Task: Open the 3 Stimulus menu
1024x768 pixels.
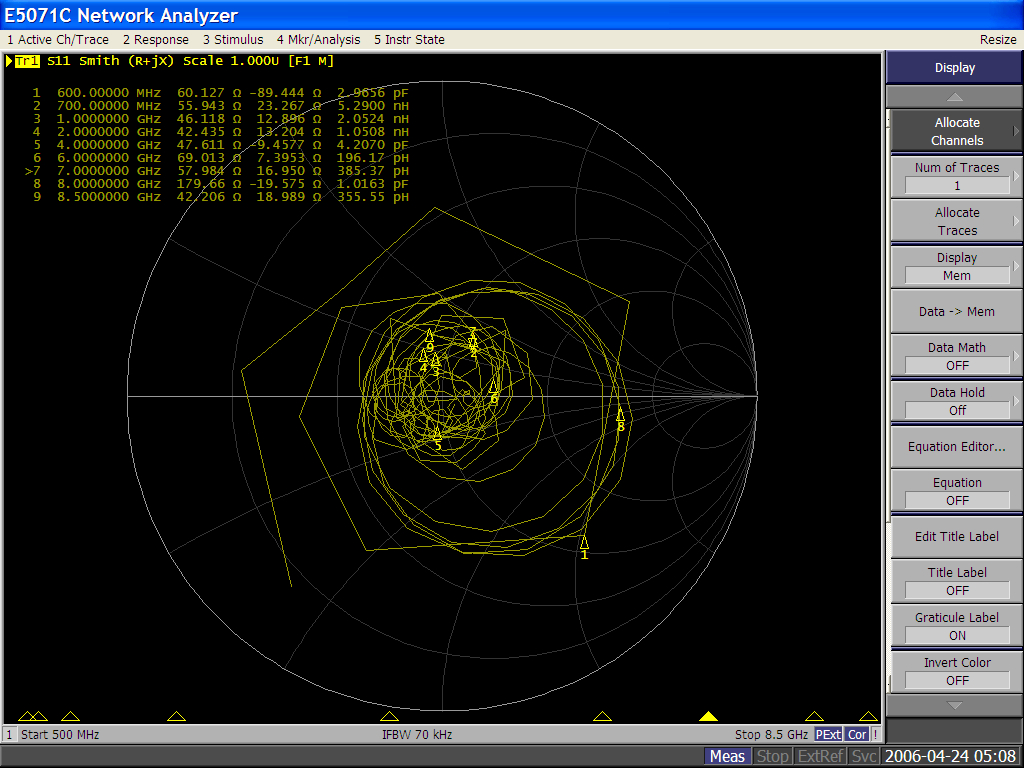Action: coord(232,40)
